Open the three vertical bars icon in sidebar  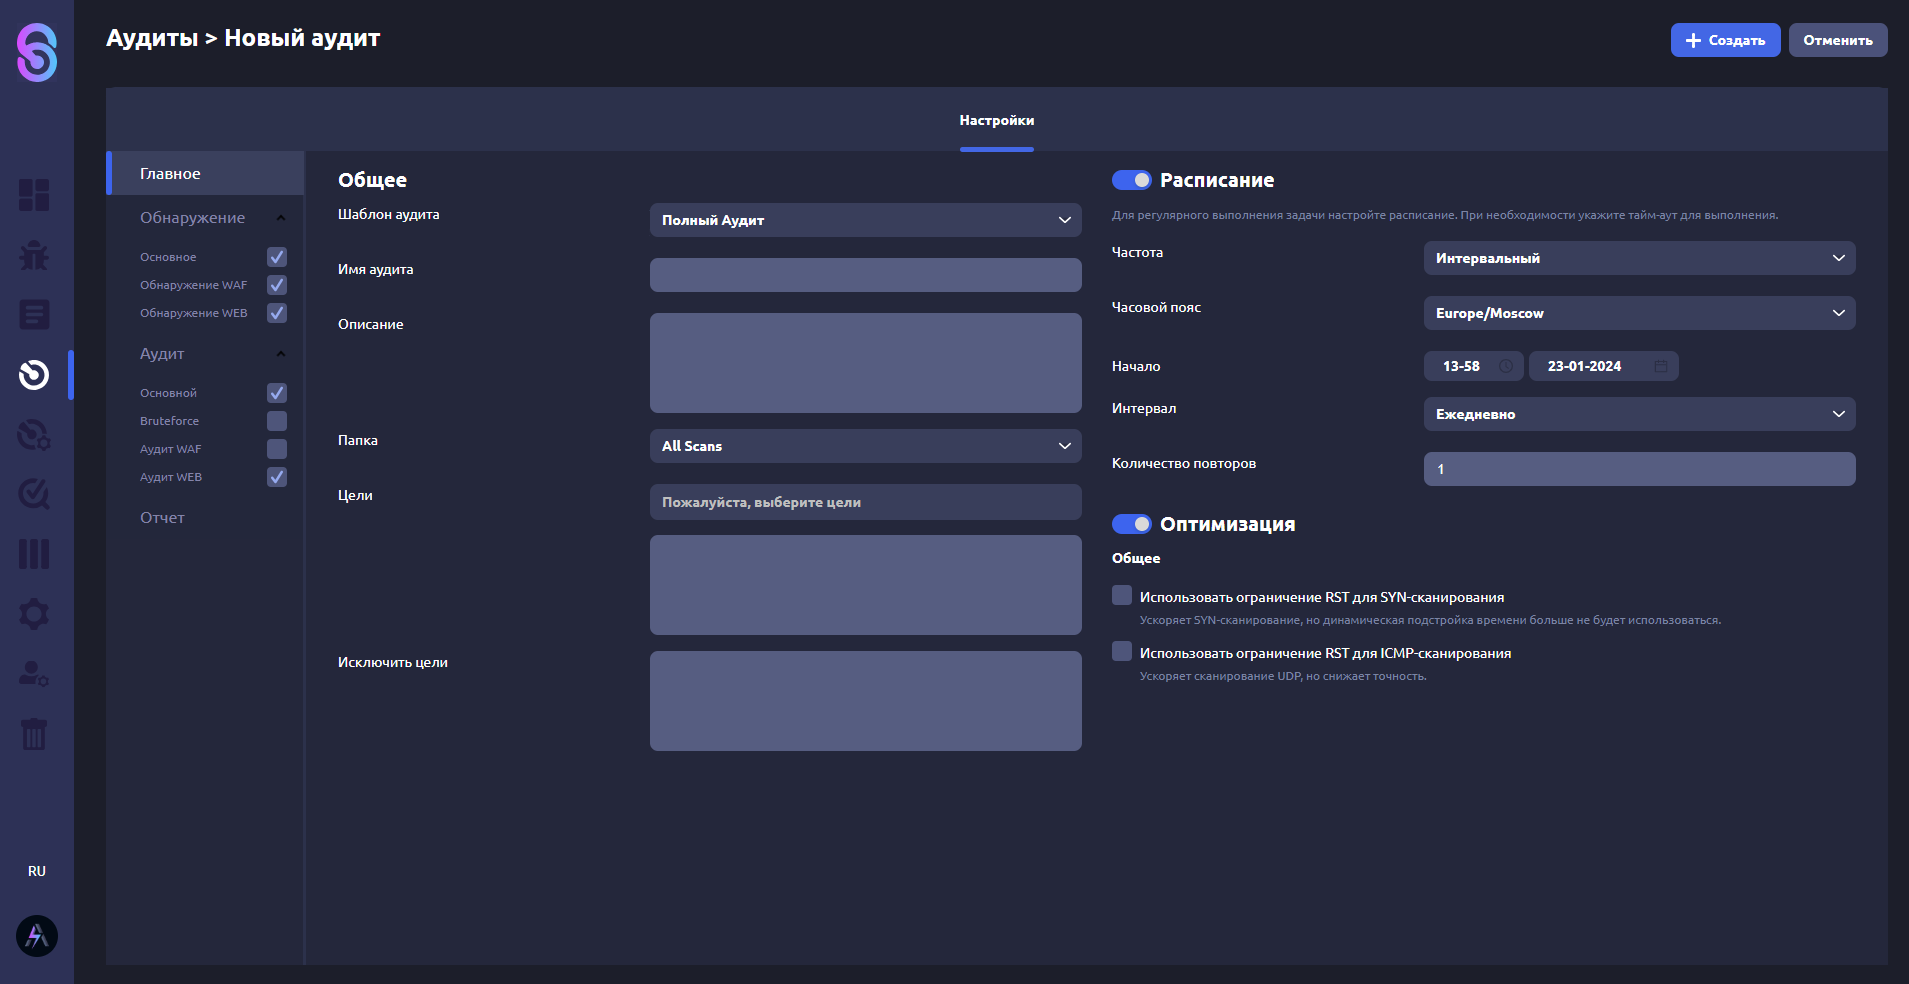click(x=34, y=554)
